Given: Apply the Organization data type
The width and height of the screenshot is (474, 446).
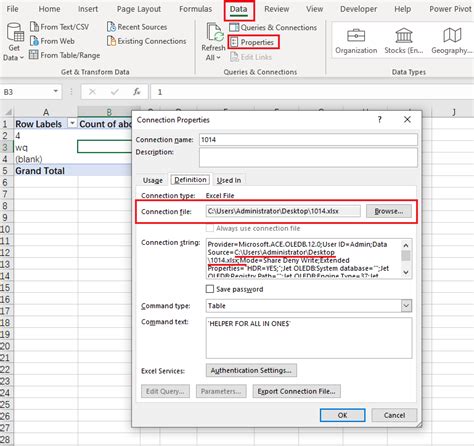Looking at the screenshot, I should [x=356, y=41].
